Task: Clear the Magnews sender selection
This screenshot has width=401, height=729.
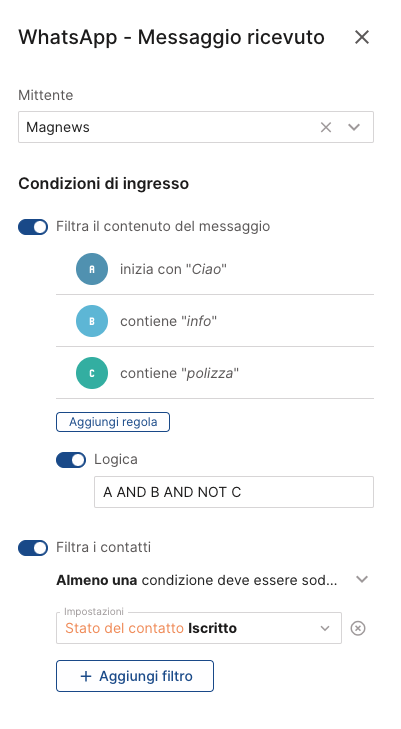Action: click(x=326, y=127)
